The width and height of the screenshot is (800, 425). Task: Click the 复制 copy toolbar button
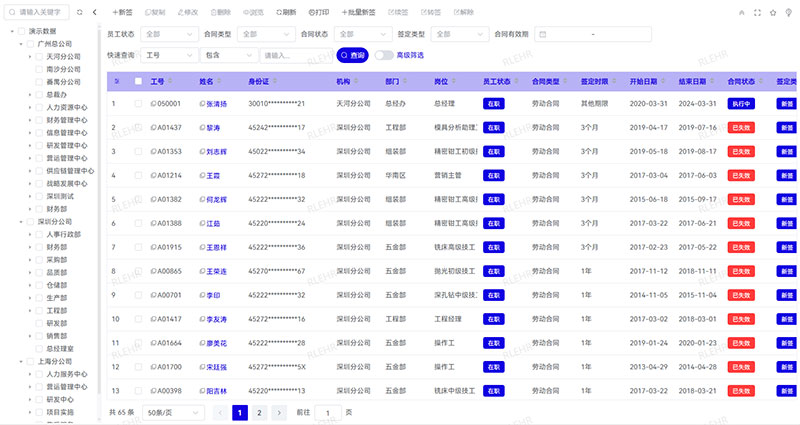pyautogui.click(x=155, y=12)
